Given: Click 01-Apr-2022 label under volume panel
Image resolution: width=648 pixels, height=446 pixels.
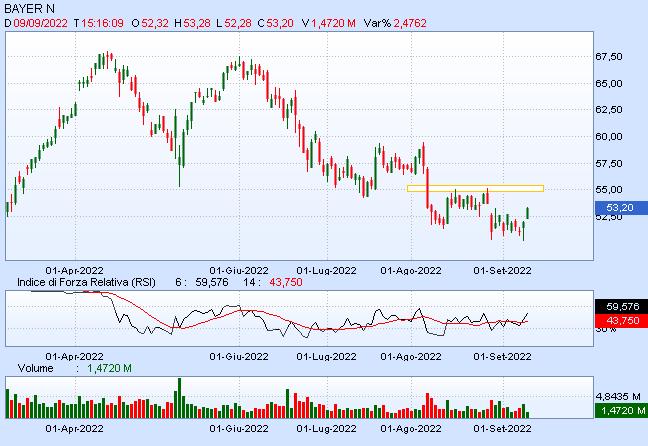Looking at the screenshot, I should pos(74,428).
